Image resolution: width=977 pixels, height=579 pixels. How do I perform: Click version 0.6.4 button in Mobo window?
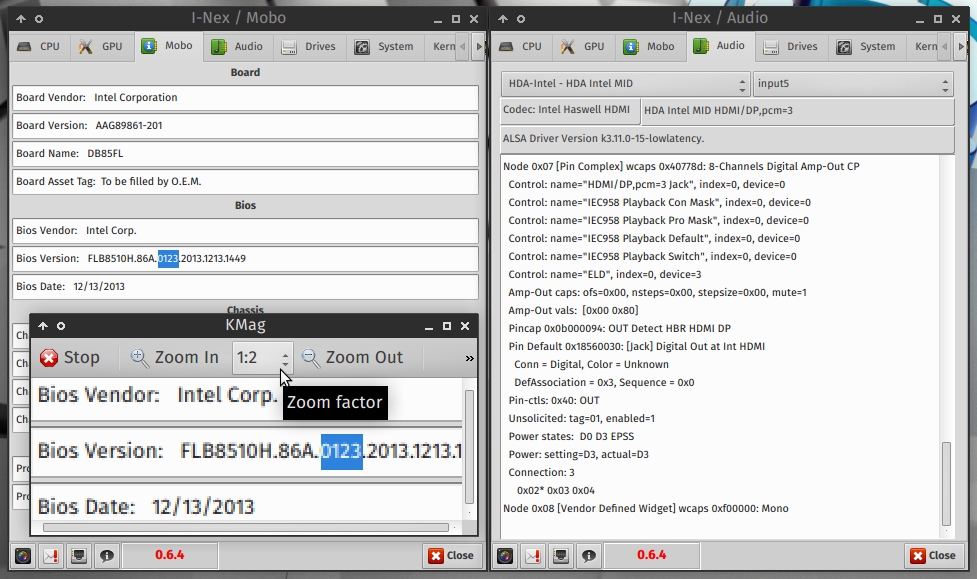169,555
